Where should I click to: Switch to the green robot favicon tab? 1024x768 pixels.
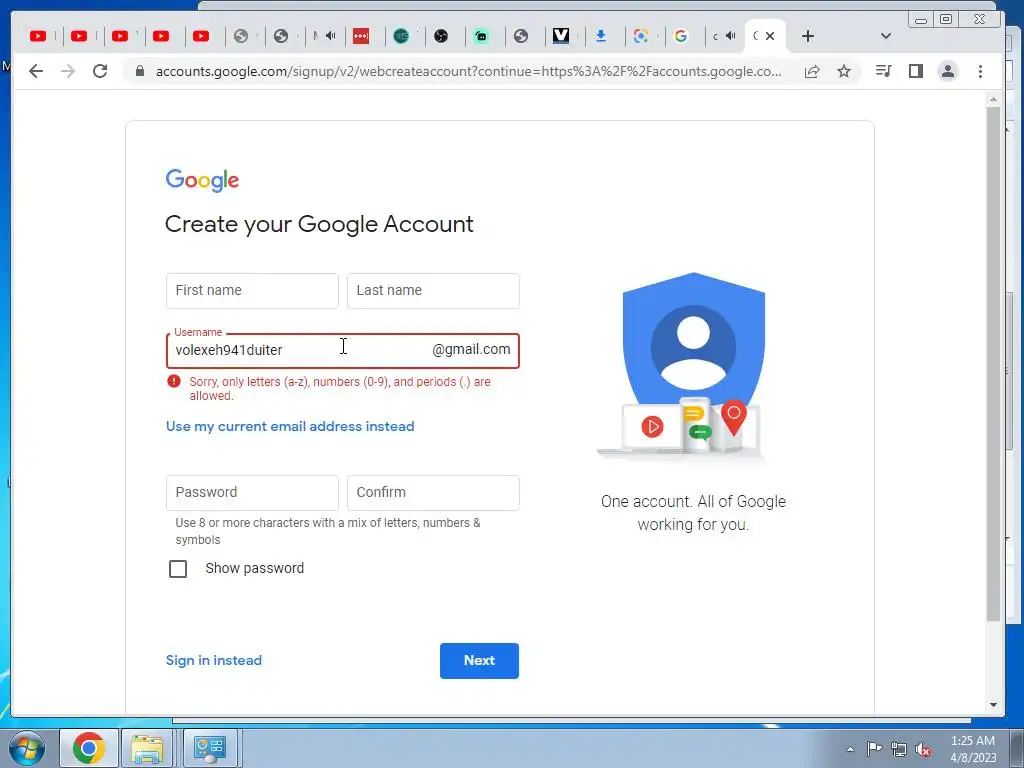tap(481, 36)
